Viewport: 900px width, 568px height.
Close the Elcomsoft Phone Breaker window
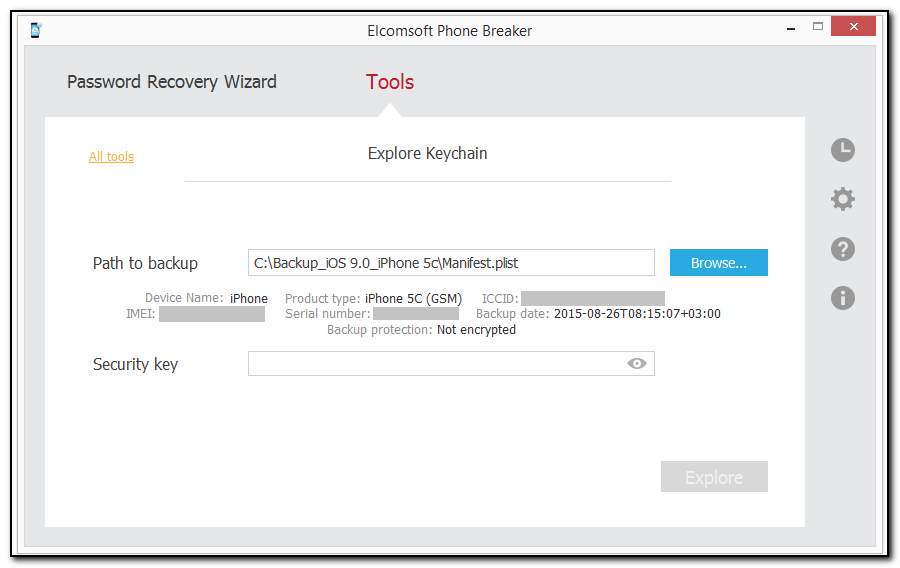pos(853,27)
